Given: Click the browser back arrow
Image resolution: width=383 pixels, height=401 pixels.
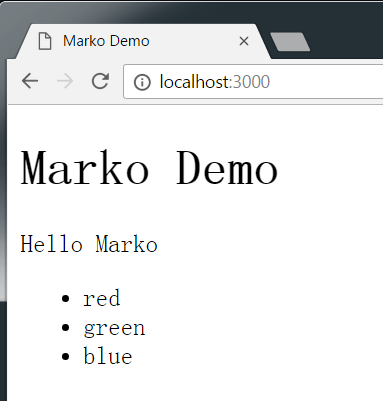Looking at the screenshot, I should coord(30,81).
